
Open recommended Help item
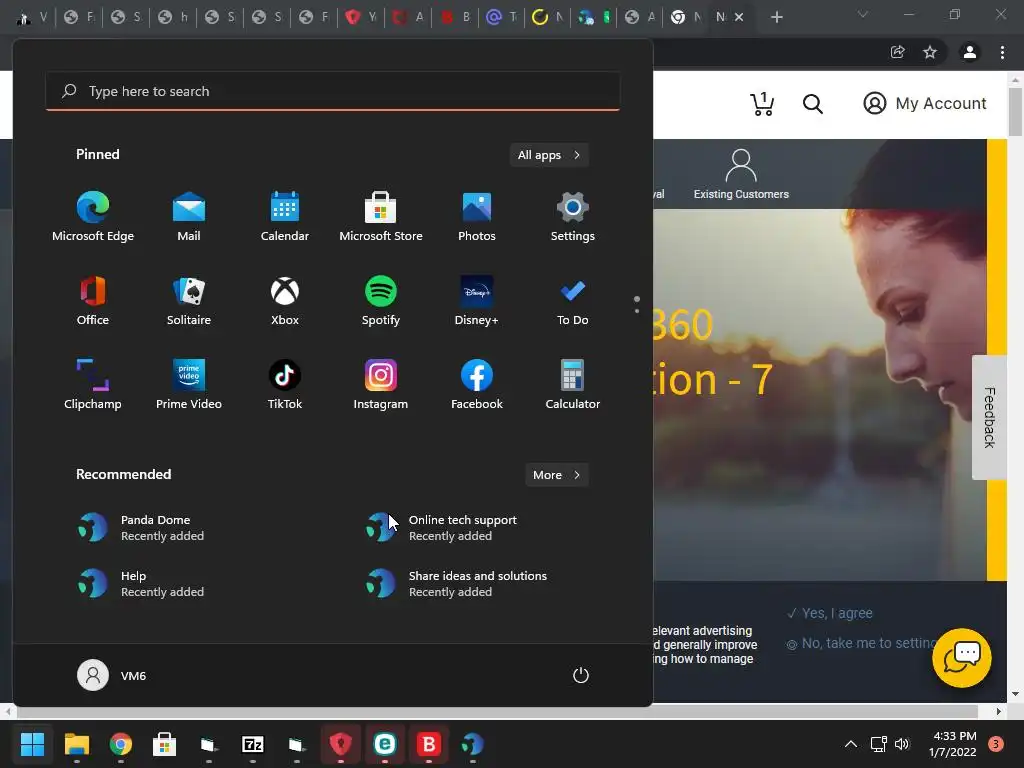point(141,583)
